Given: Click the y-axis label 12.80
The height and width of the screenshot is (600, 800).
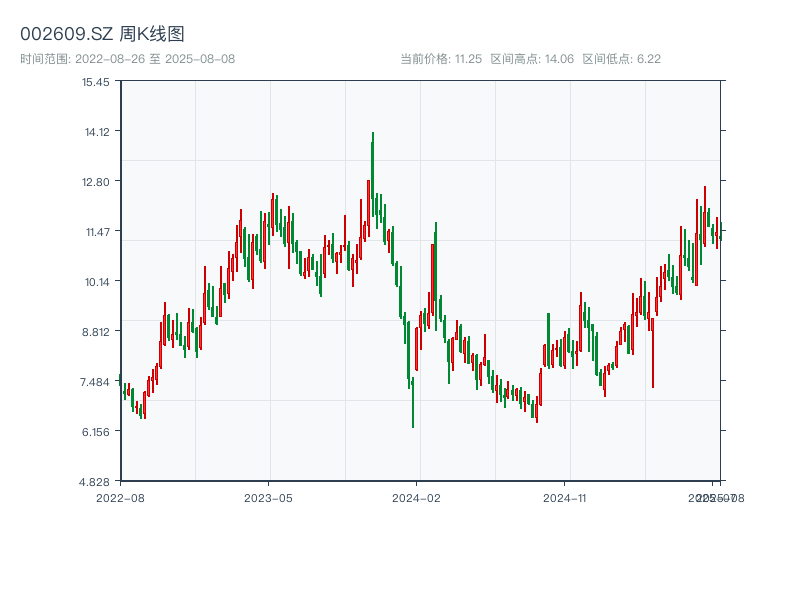Looking at the screenshot, I should coord(95,182).
